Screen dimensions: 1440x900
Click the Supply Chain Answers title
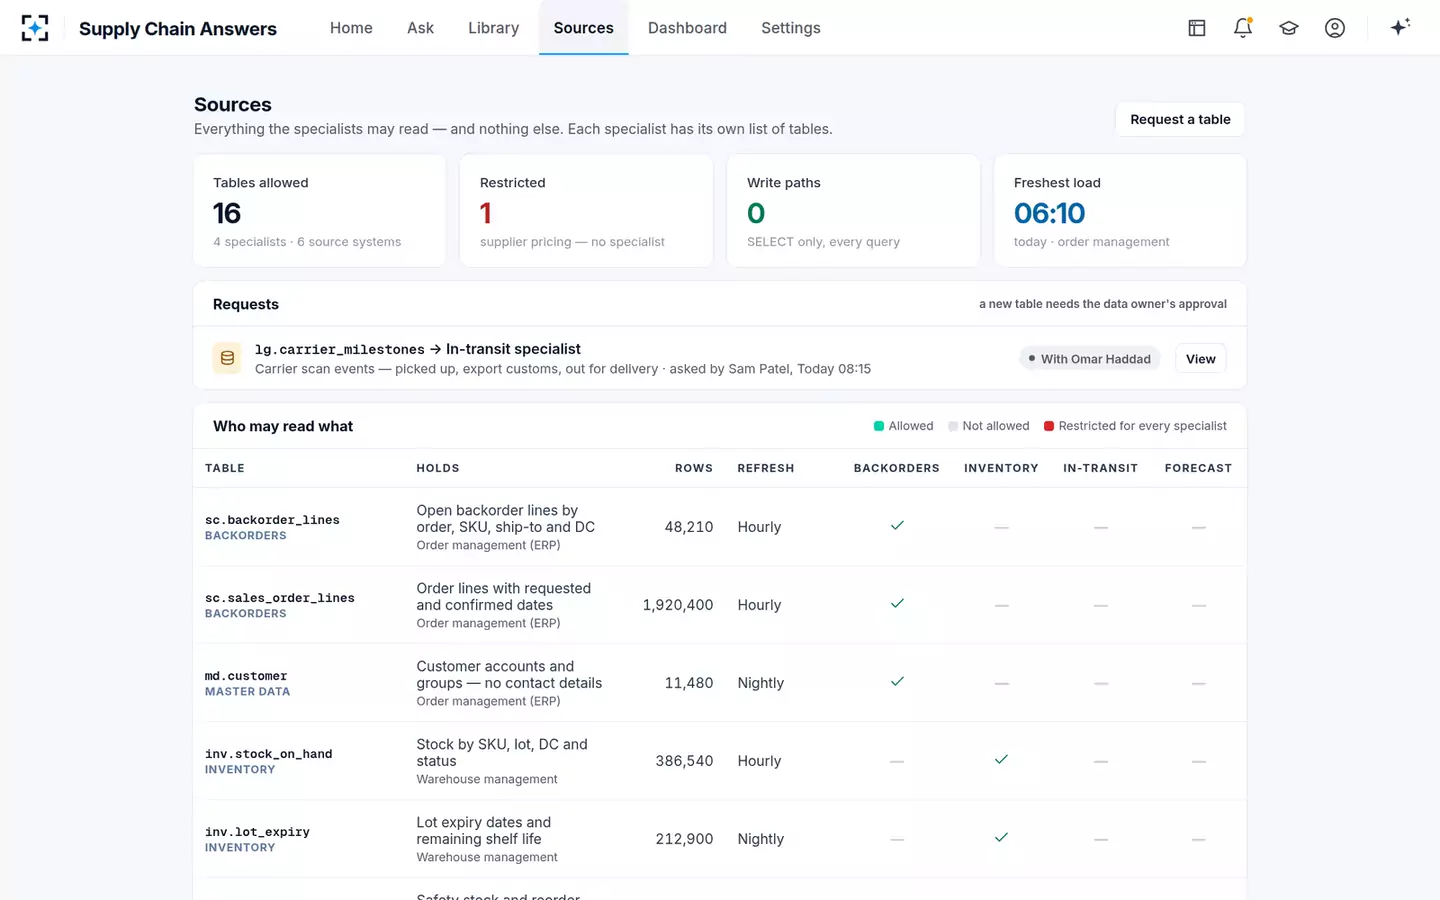coord(178,29)
